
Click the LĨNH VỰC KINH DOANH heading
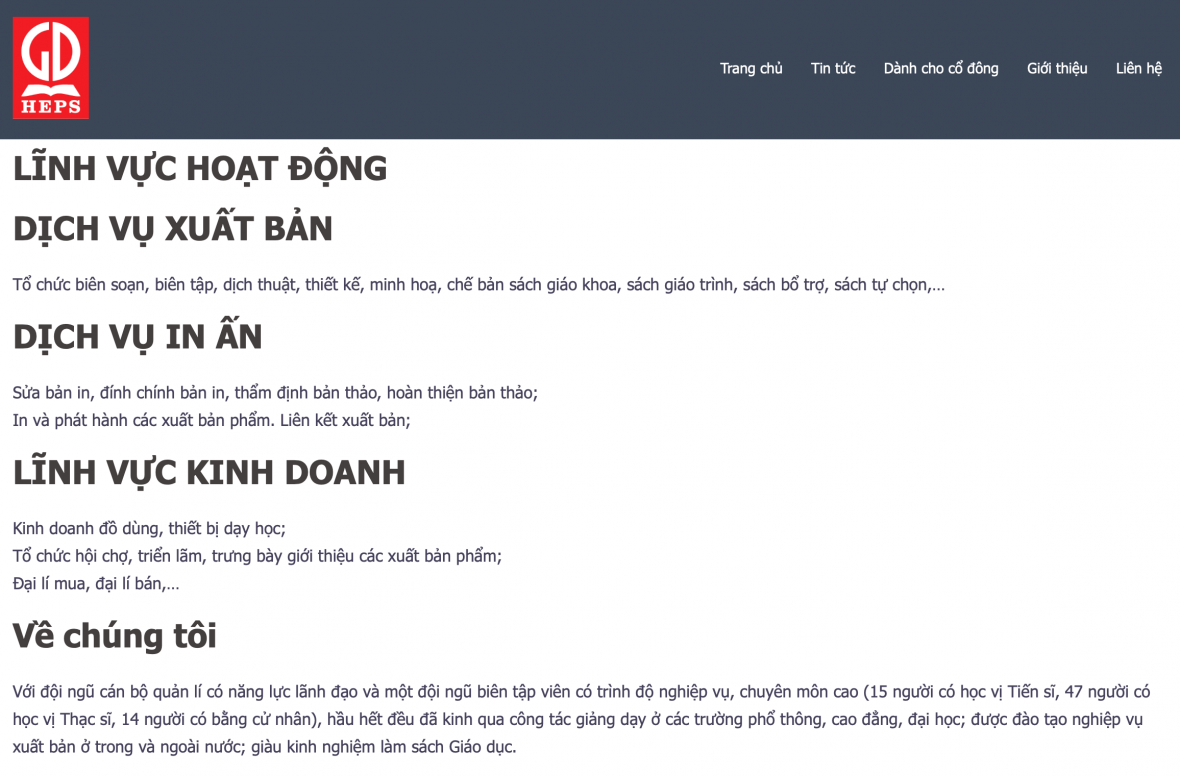pyautogui.click(x=209, y=472)
